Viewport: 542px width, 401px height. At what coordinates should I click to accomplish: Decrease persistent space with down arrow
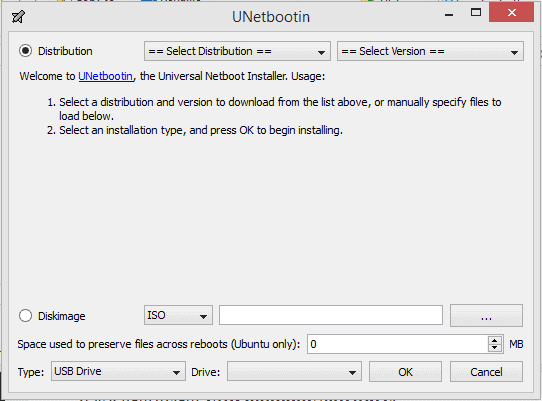click(x=495, y=348)
